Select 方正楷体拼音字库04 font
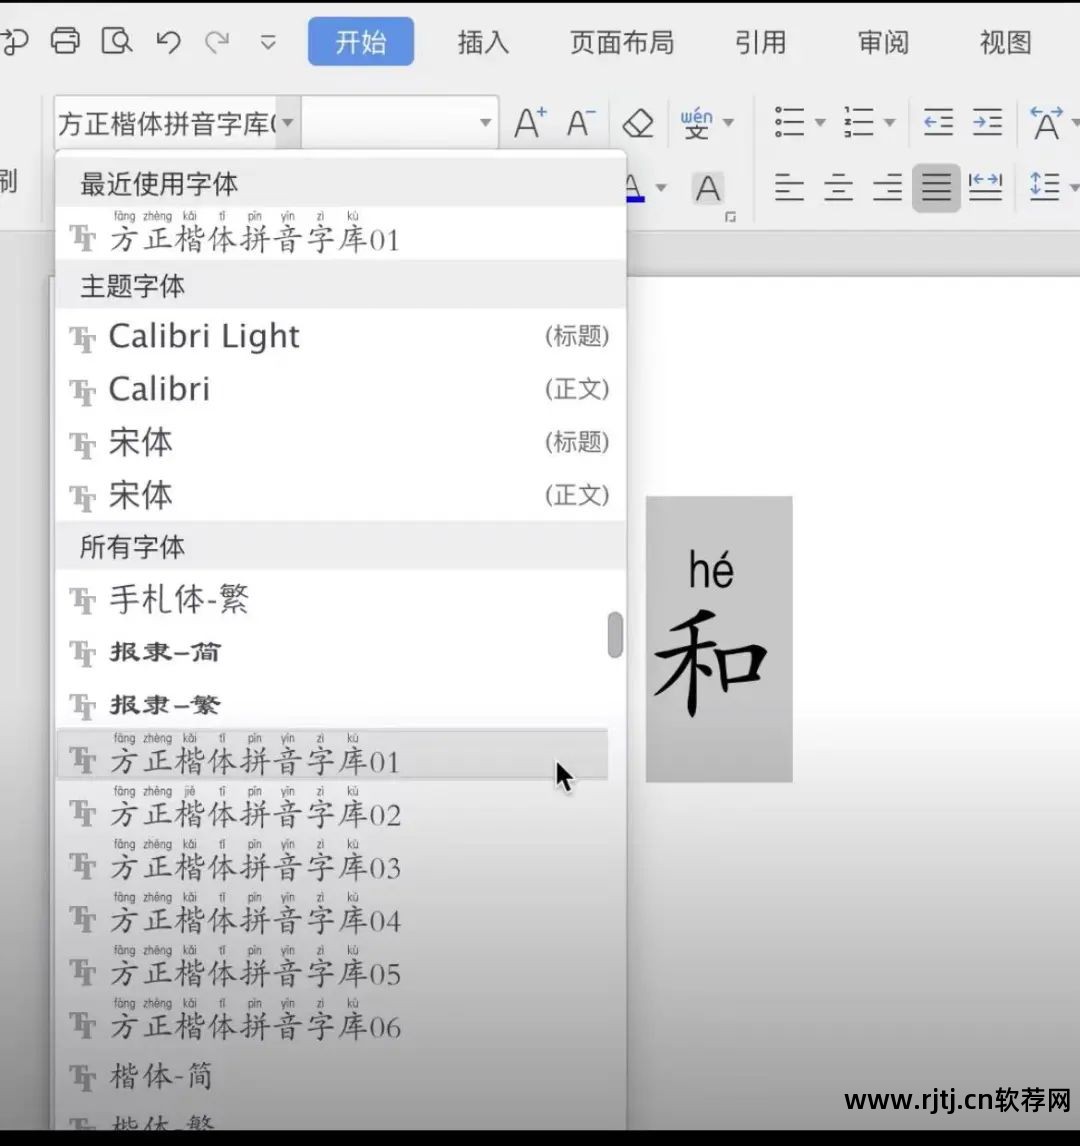1080x1146 pixels. pyautogui.click(x=332, y=914)
